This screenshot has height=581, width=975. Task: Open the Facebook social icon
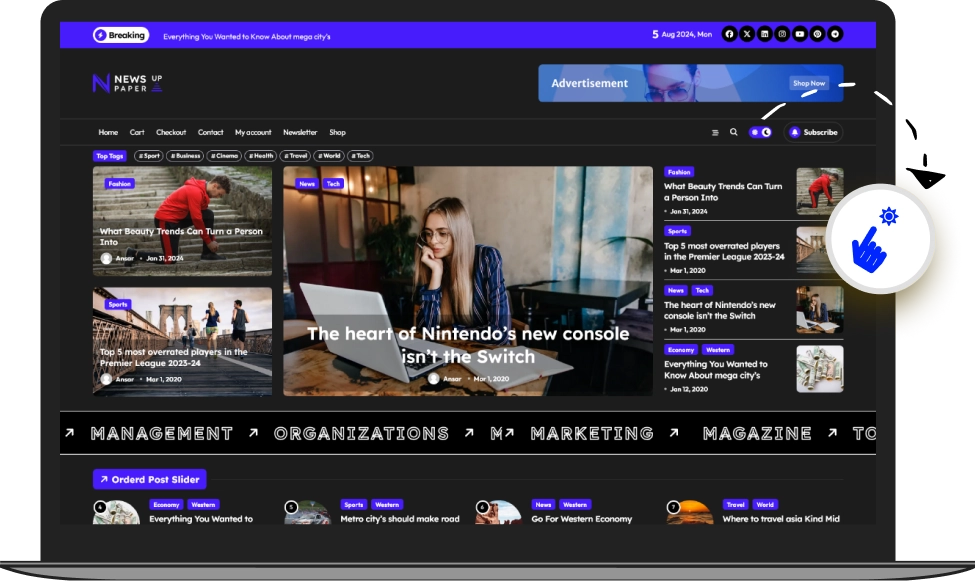[x=729, y=34]
